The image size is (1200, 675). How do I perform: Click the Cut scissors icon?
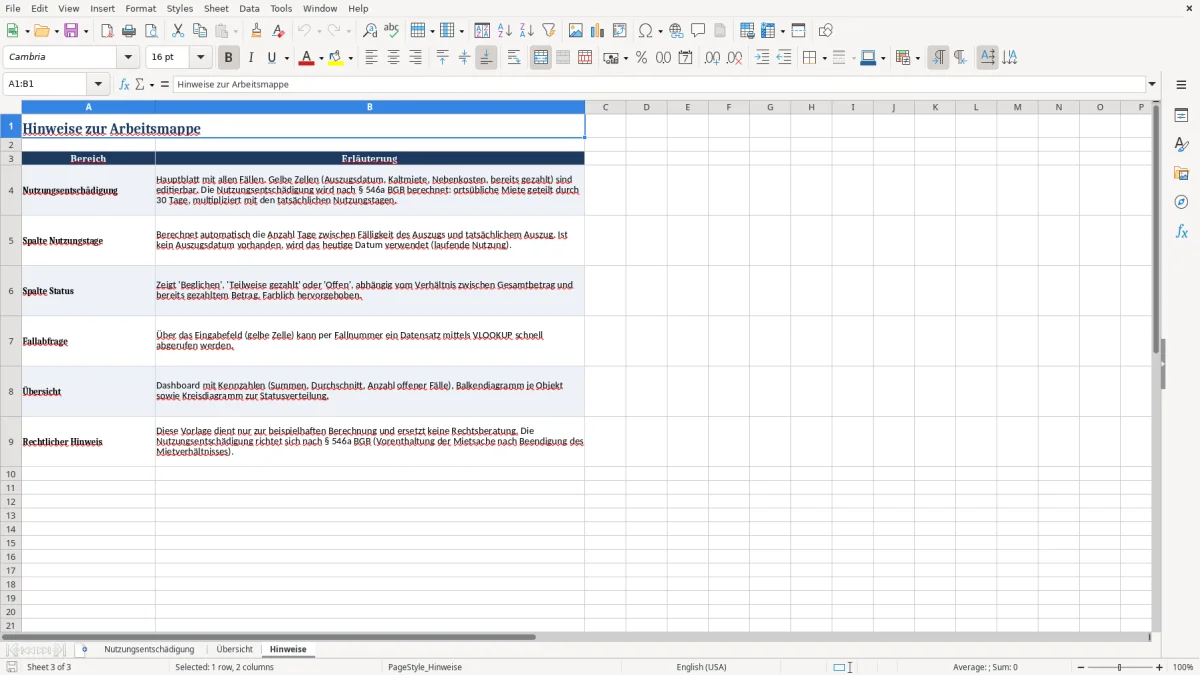tap(178, 31)
